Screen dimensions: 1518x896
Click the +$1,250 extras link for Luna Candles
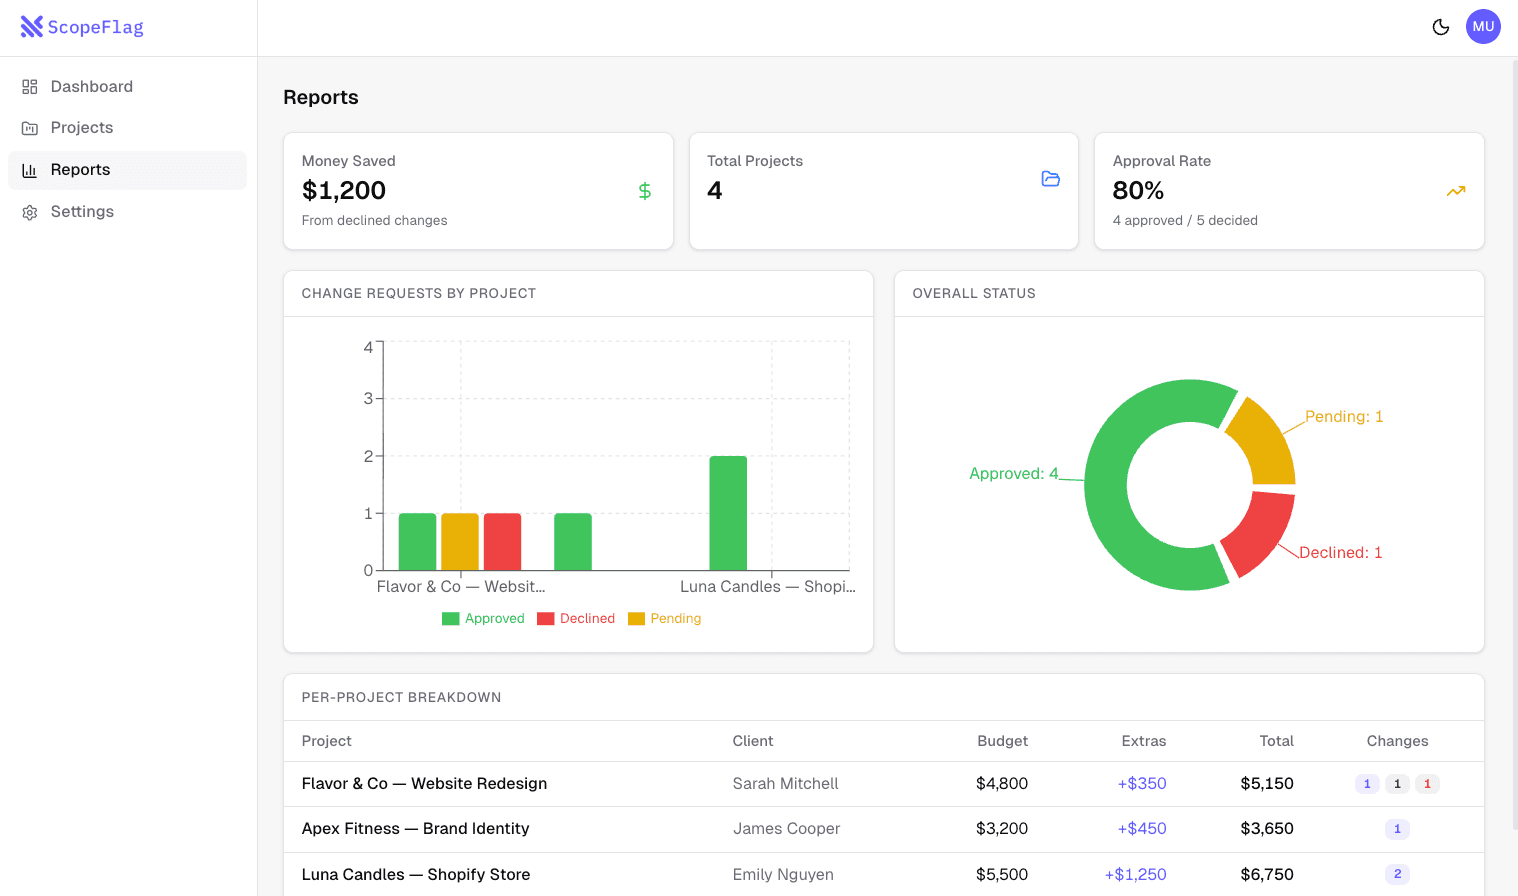1134,874
